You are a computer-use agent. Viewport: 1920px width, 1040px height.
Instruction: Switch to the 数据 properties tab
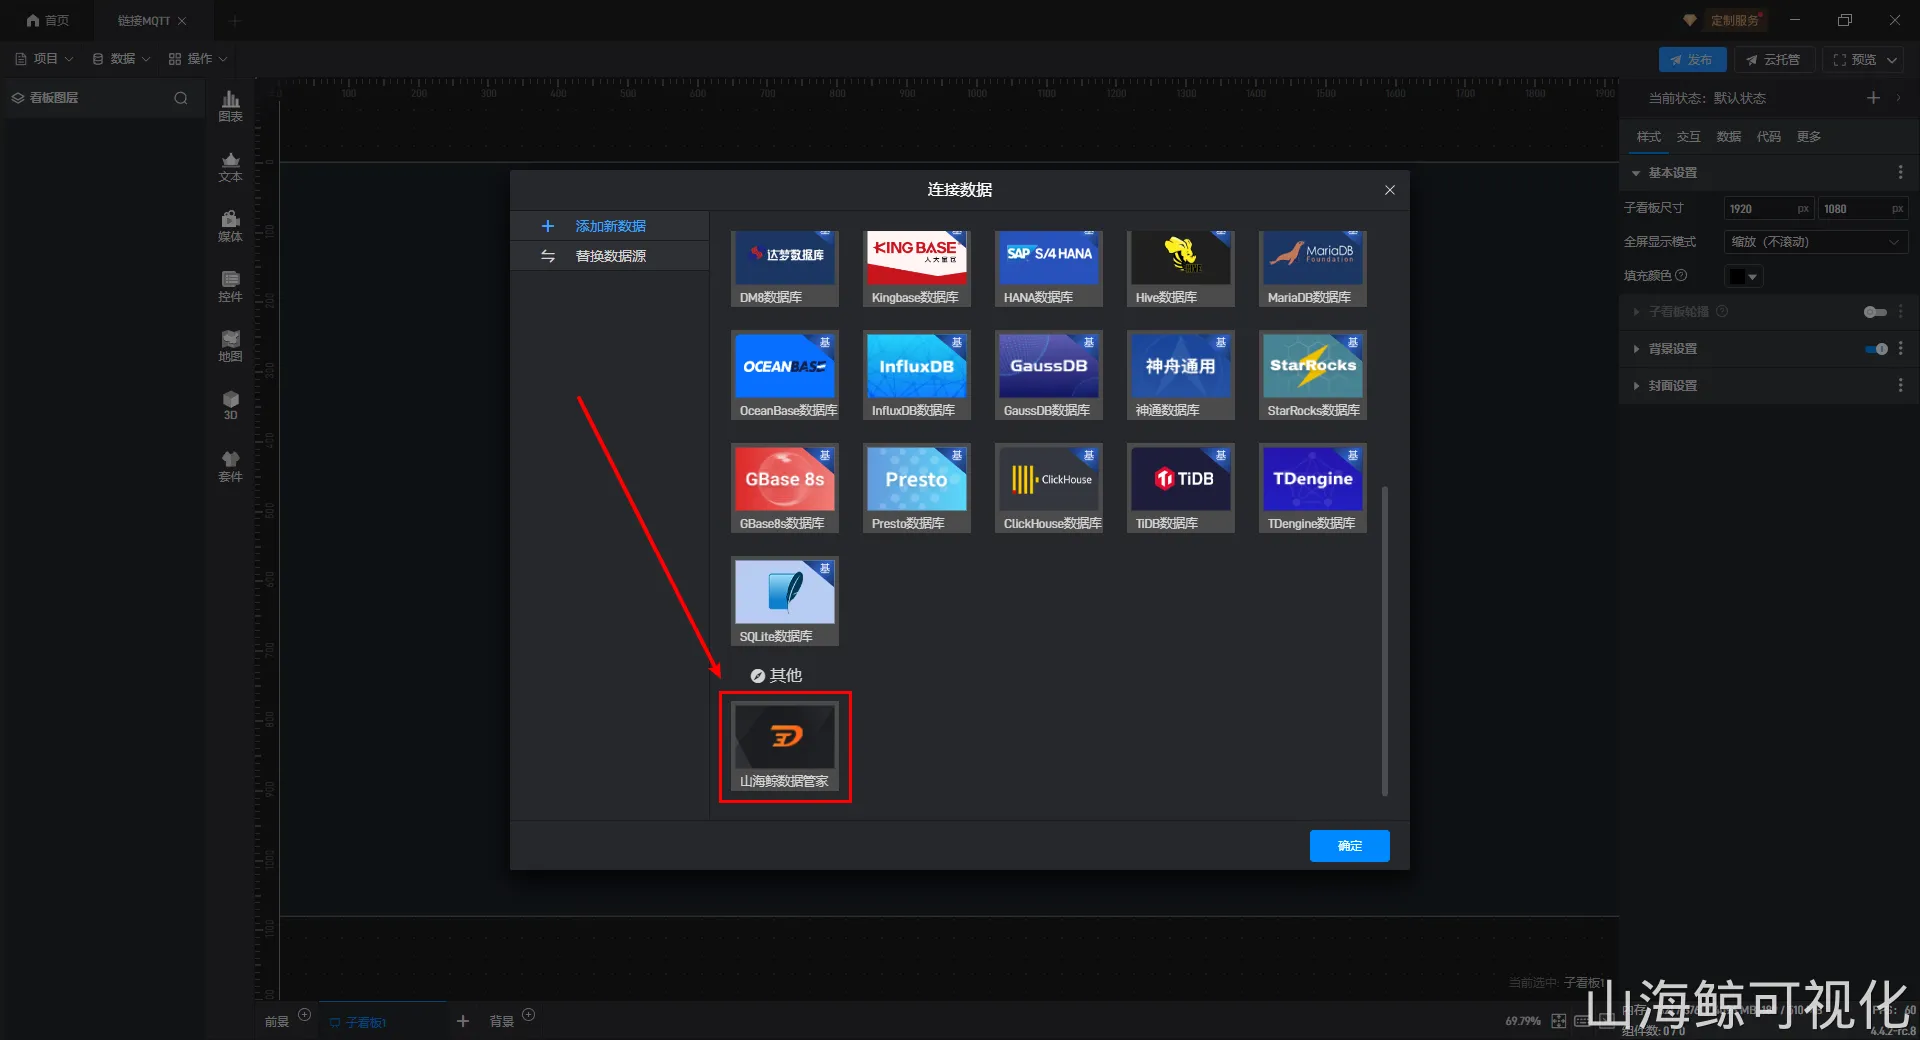point(1728,137)
